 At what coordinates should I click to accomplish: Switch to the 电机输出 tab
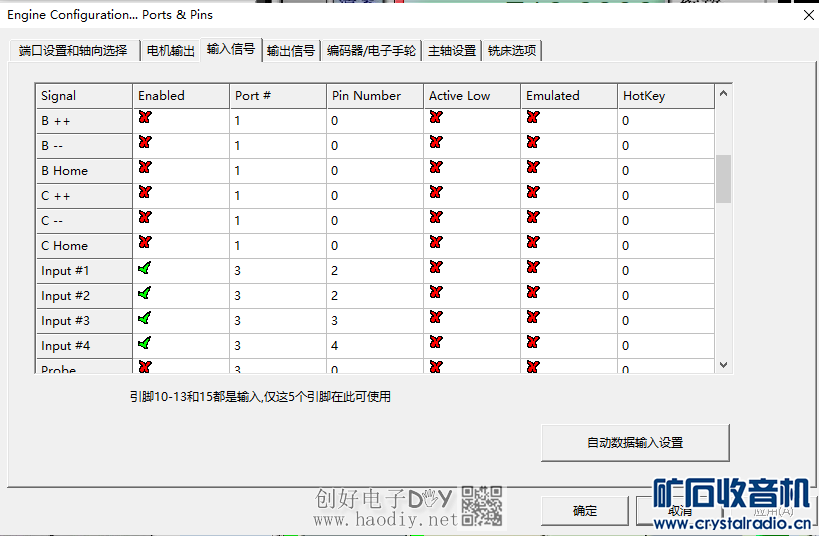(x=171, y=50)
